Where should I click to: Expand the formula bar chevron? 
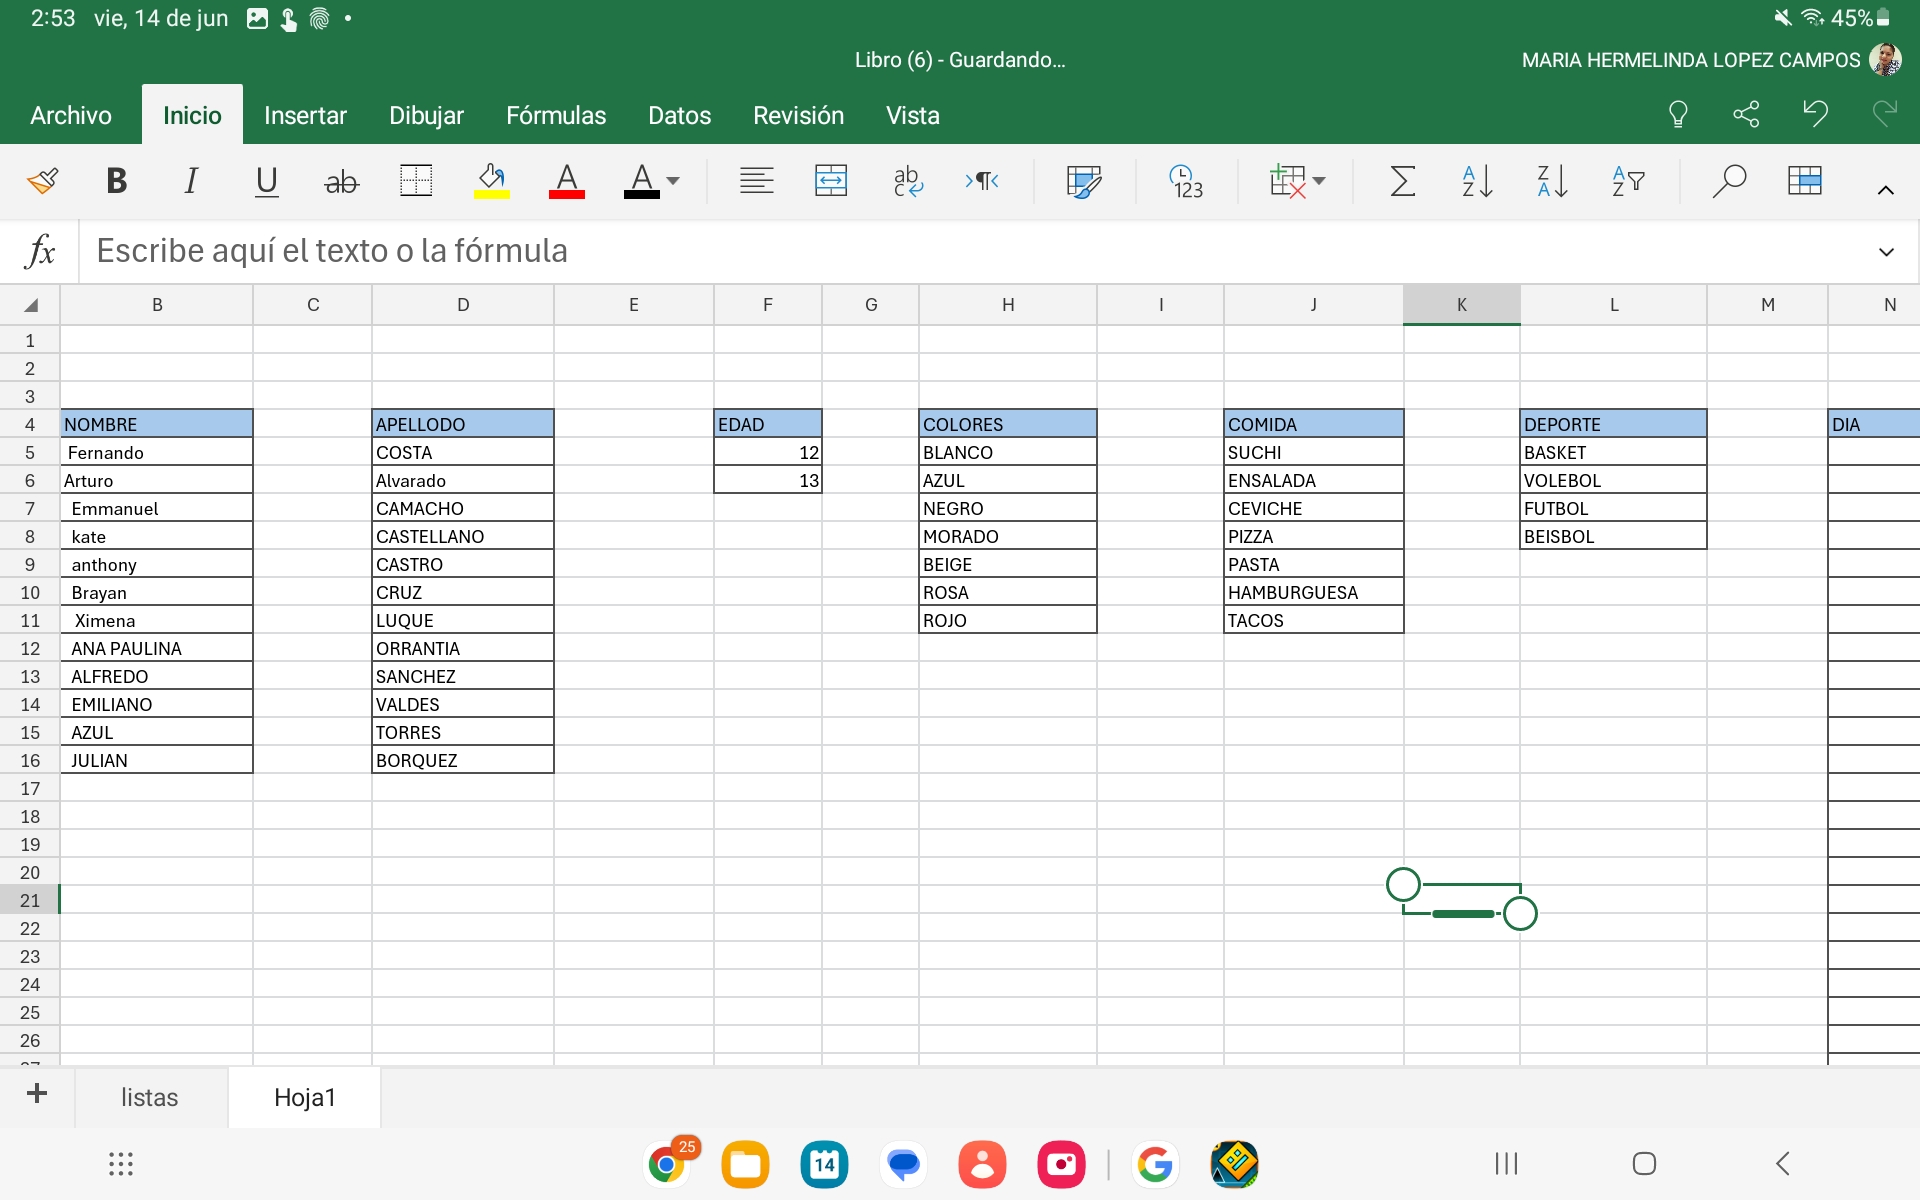1886,252
